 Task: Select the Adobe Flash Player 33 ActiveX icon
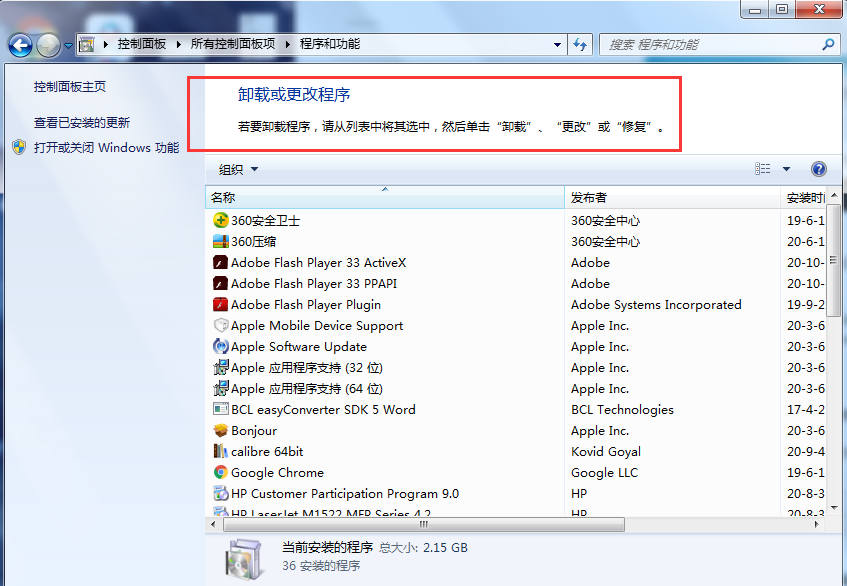coord(220,262)
